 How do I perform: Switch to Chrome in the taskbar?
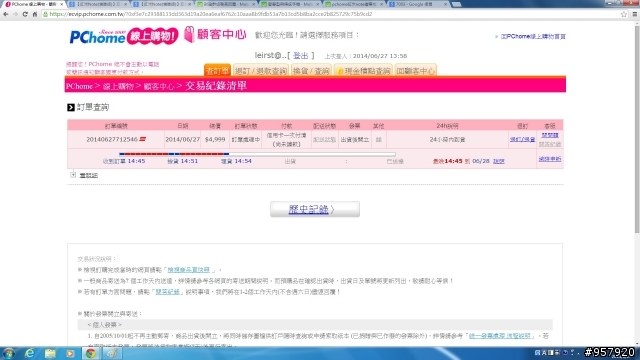(91, 353)
